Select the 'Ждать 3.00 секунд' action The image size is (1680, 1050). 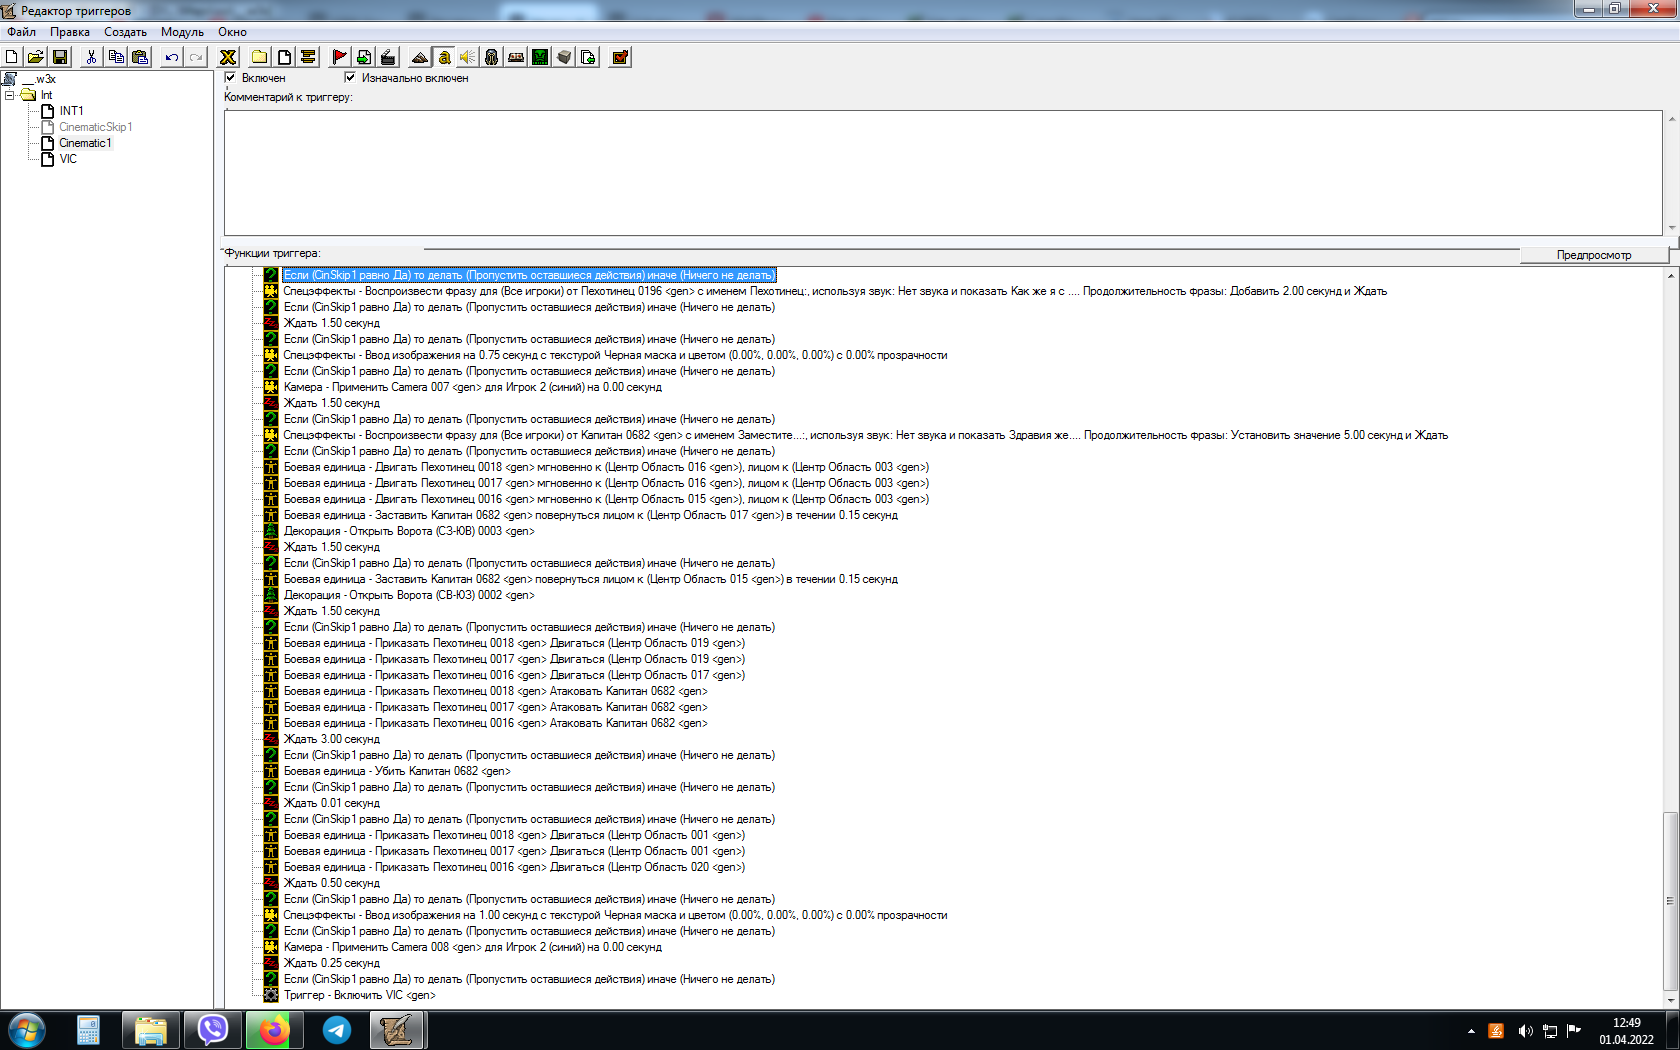point(331,739)
